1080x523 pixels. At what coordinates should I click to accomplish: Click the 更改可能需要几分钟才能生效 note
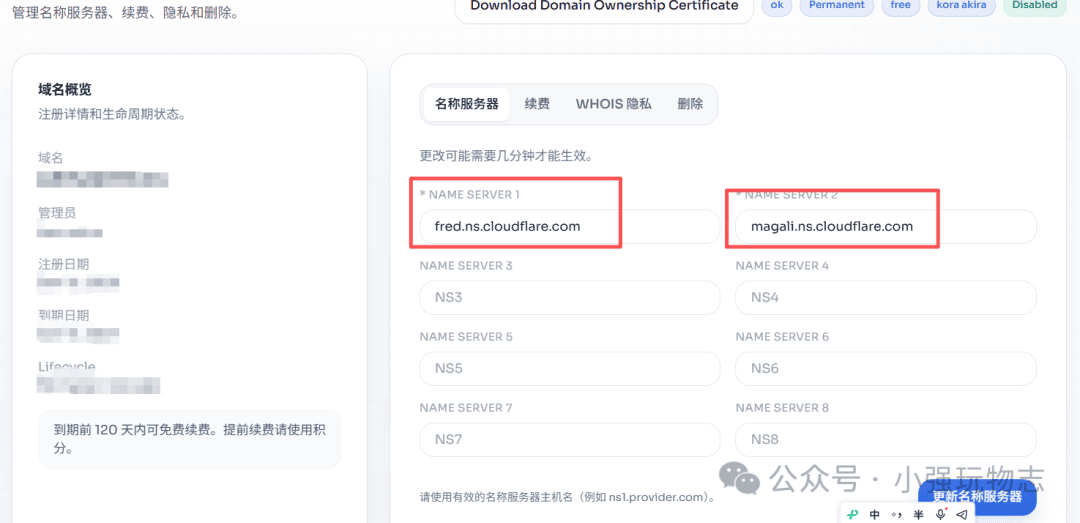pyautogui.click(x=506, y=156)
